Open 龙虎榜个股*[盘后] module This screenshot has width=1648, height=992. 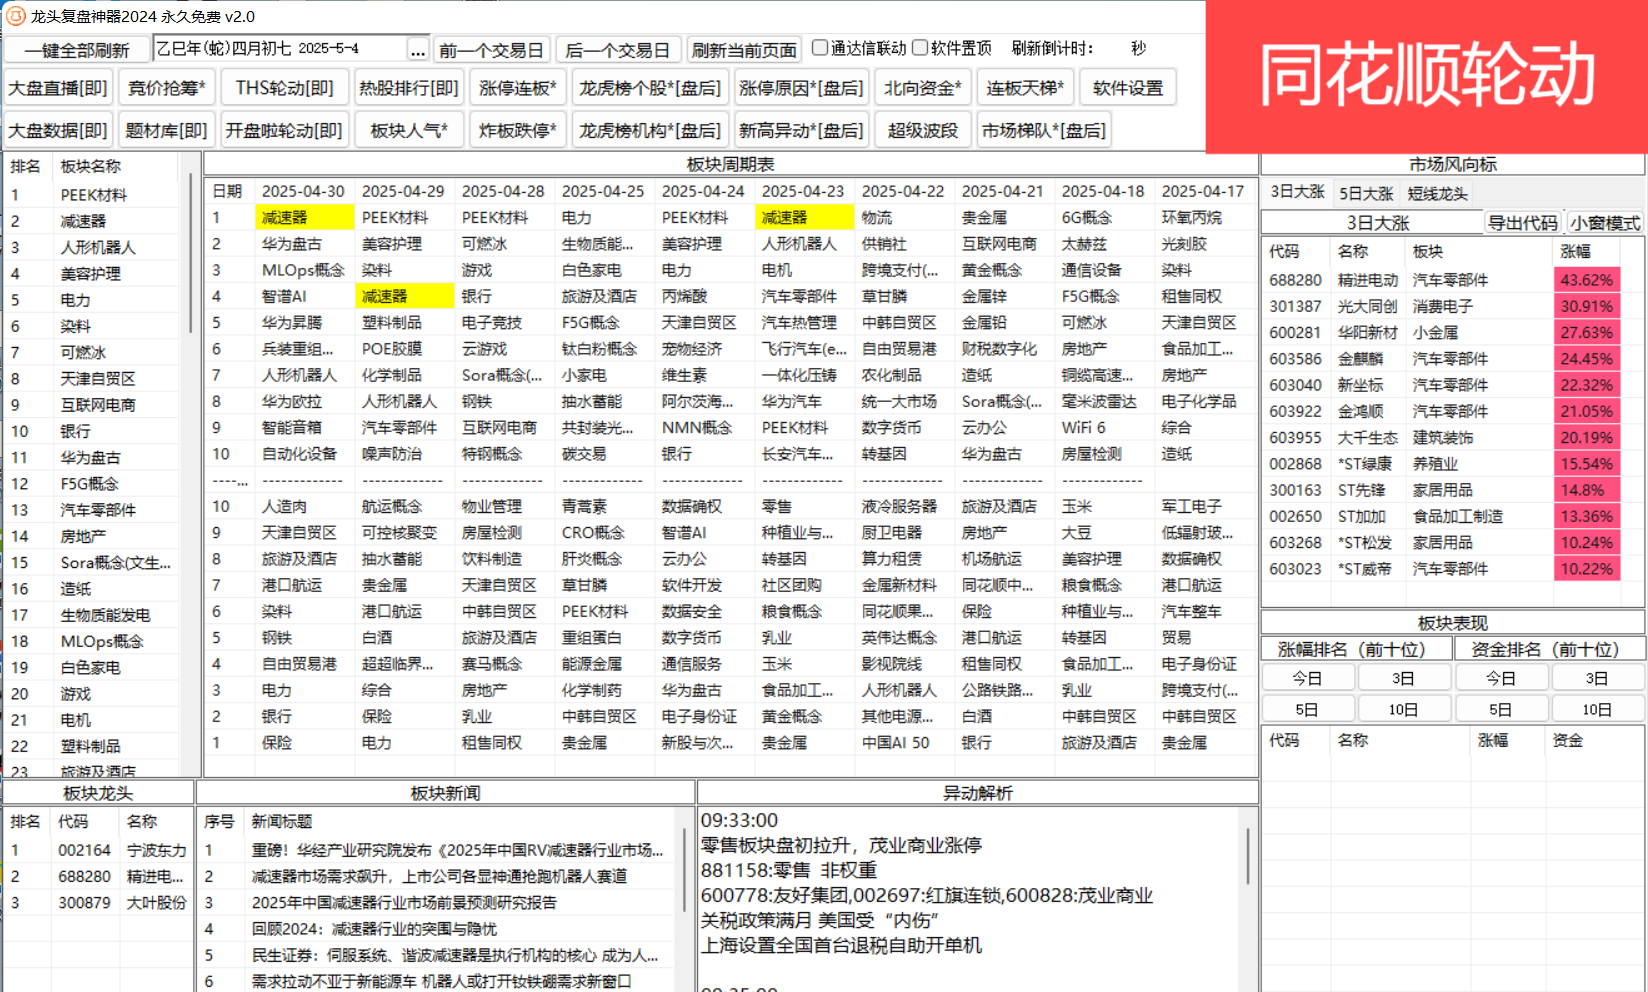coord(650,88)
